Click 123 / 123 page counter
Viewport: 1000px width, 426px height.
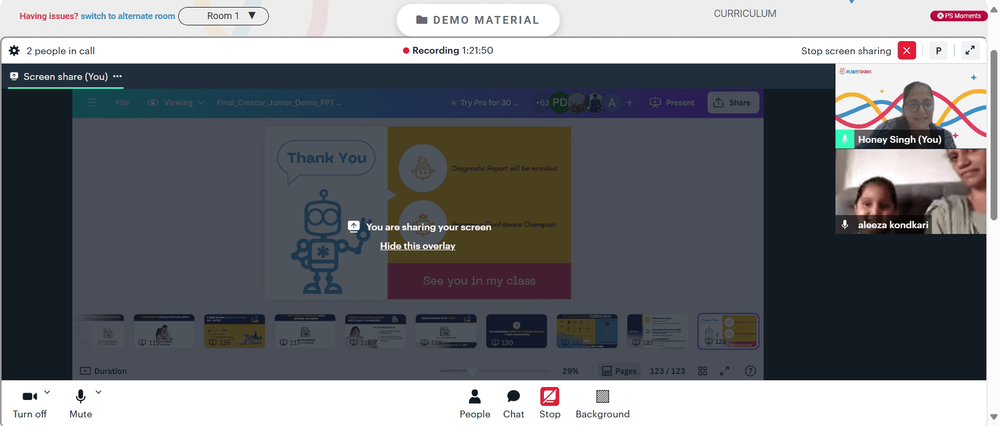pos(667,371)
